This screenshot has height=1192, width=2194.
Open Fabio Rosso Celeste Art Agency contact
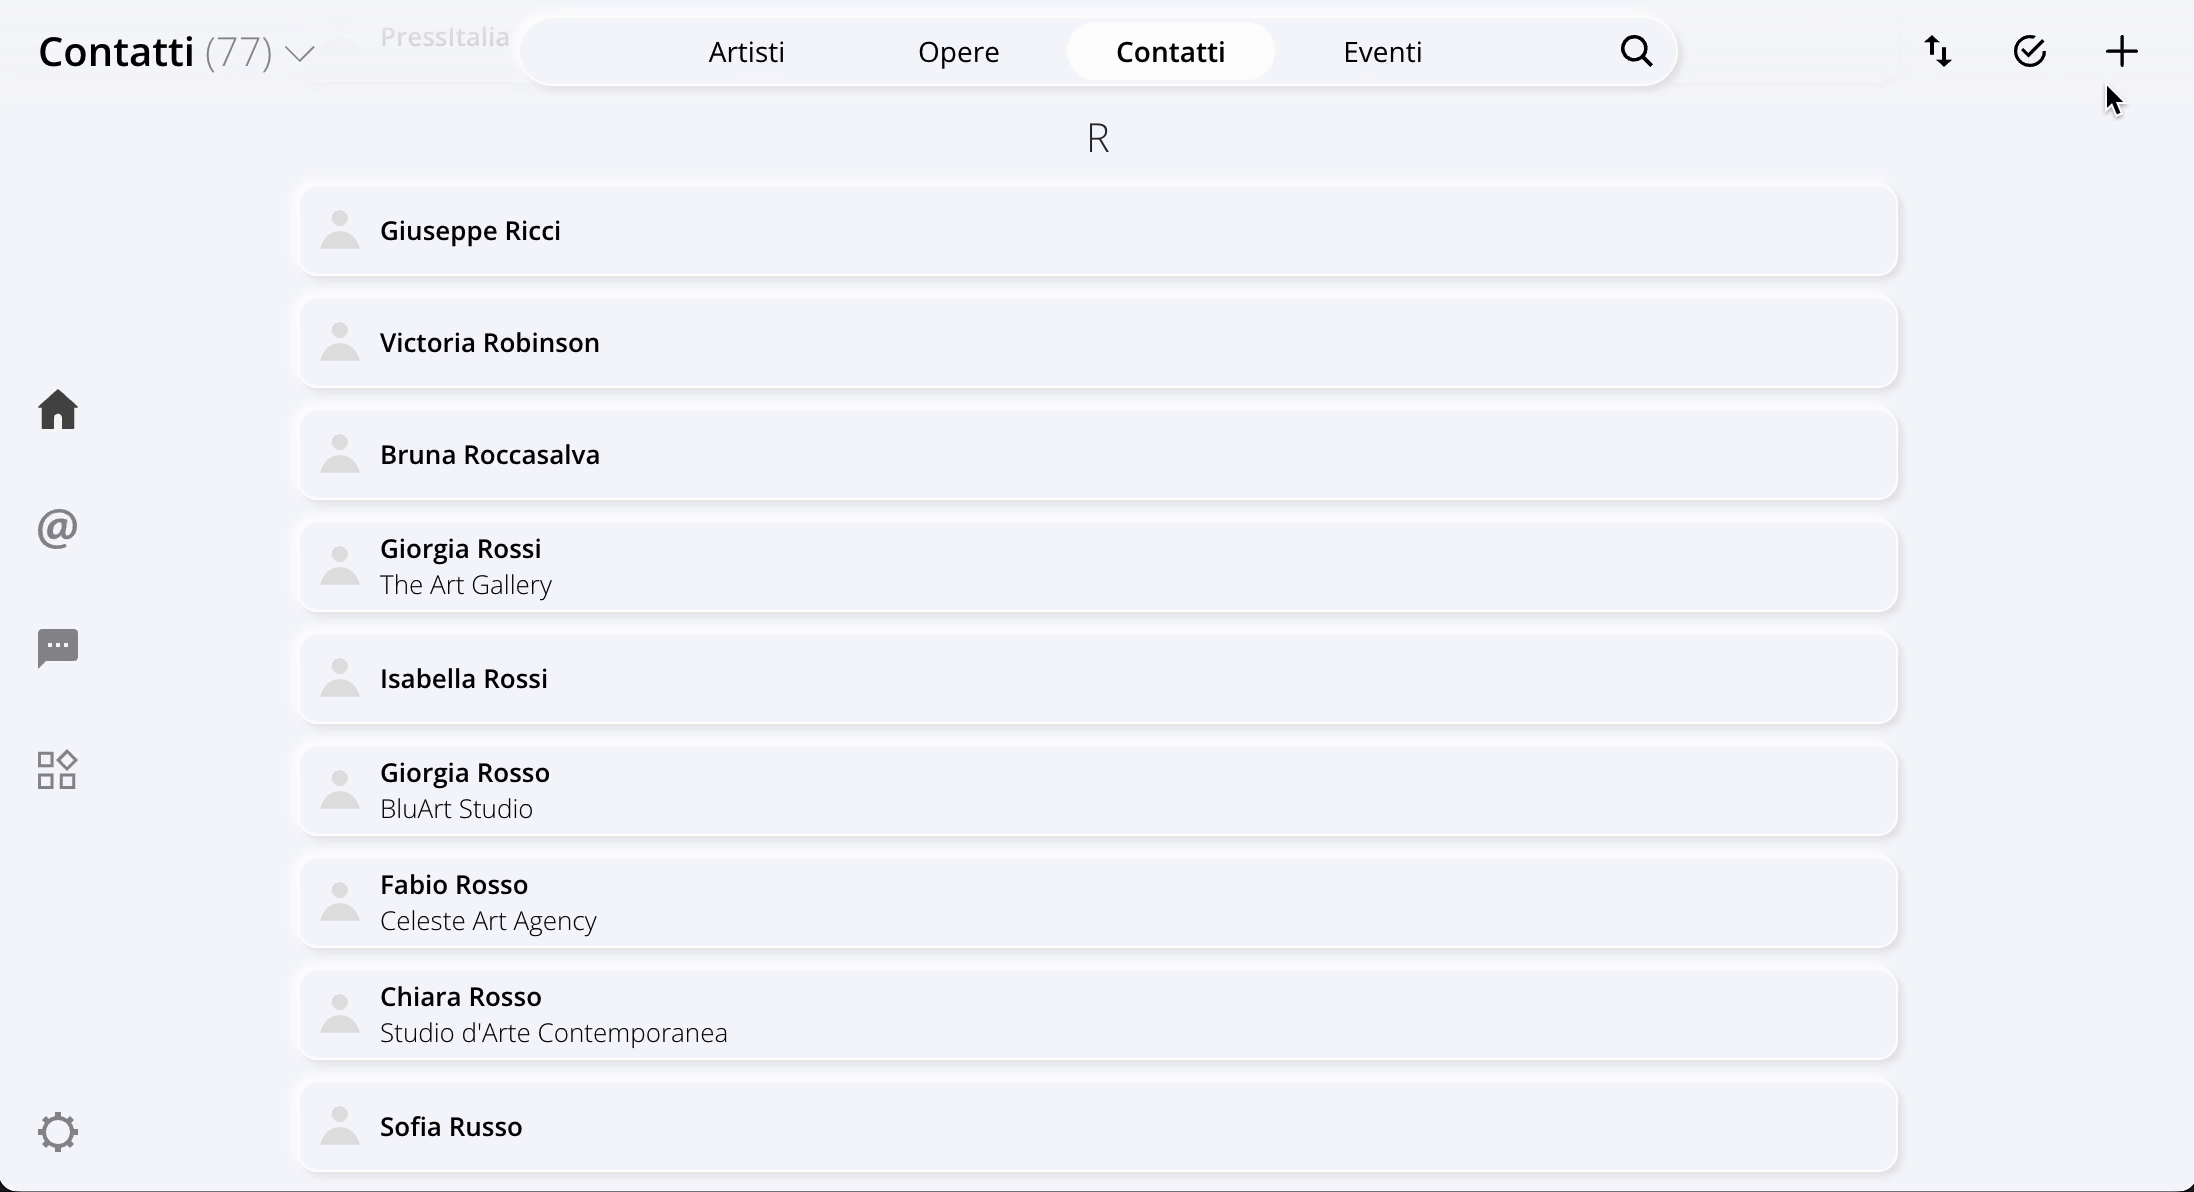1098,903
